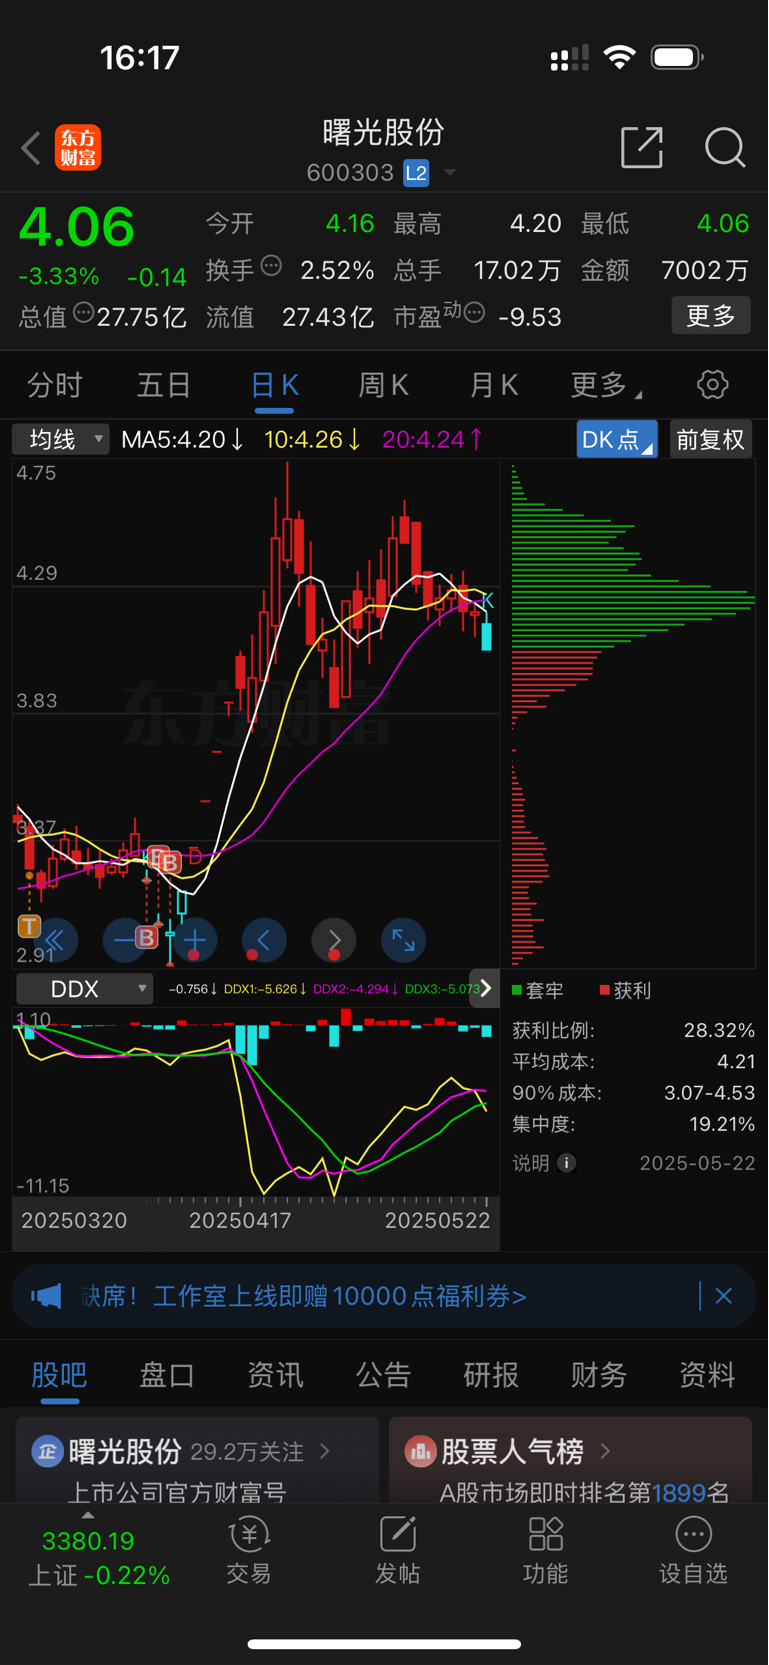Tap the 获利比例 28.32% value
The image size is (769, 1665).
pos(719,1030)
